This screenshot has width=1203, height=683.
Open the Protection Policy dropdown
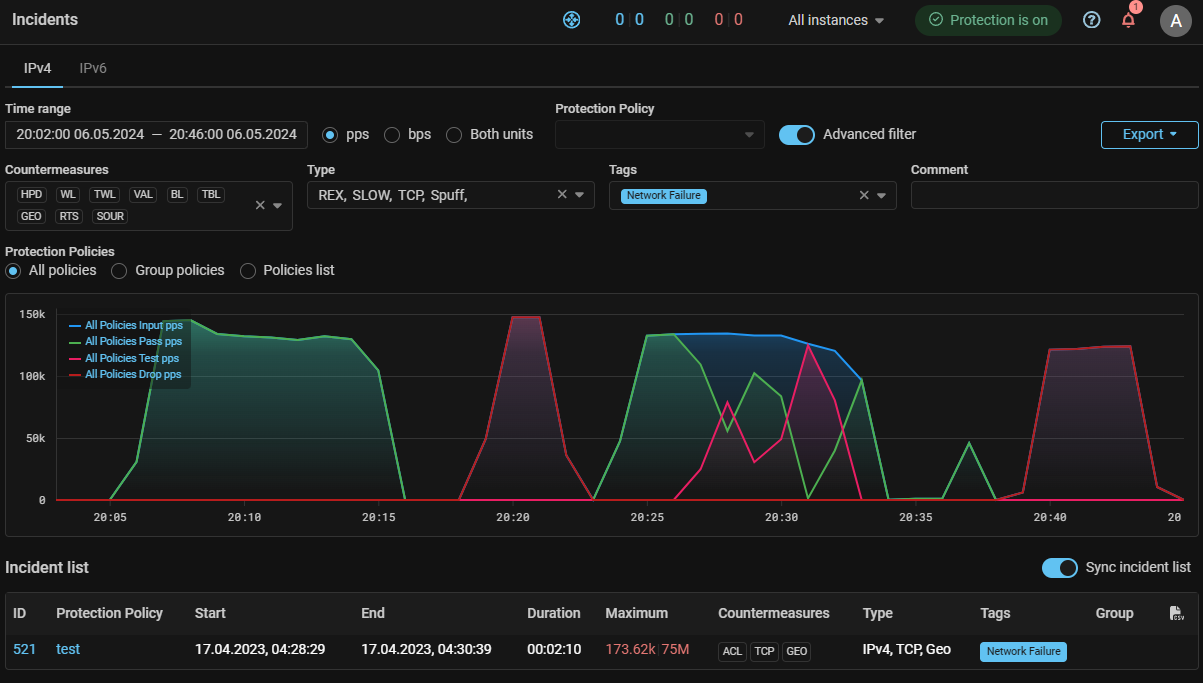[x=659, y=134]
